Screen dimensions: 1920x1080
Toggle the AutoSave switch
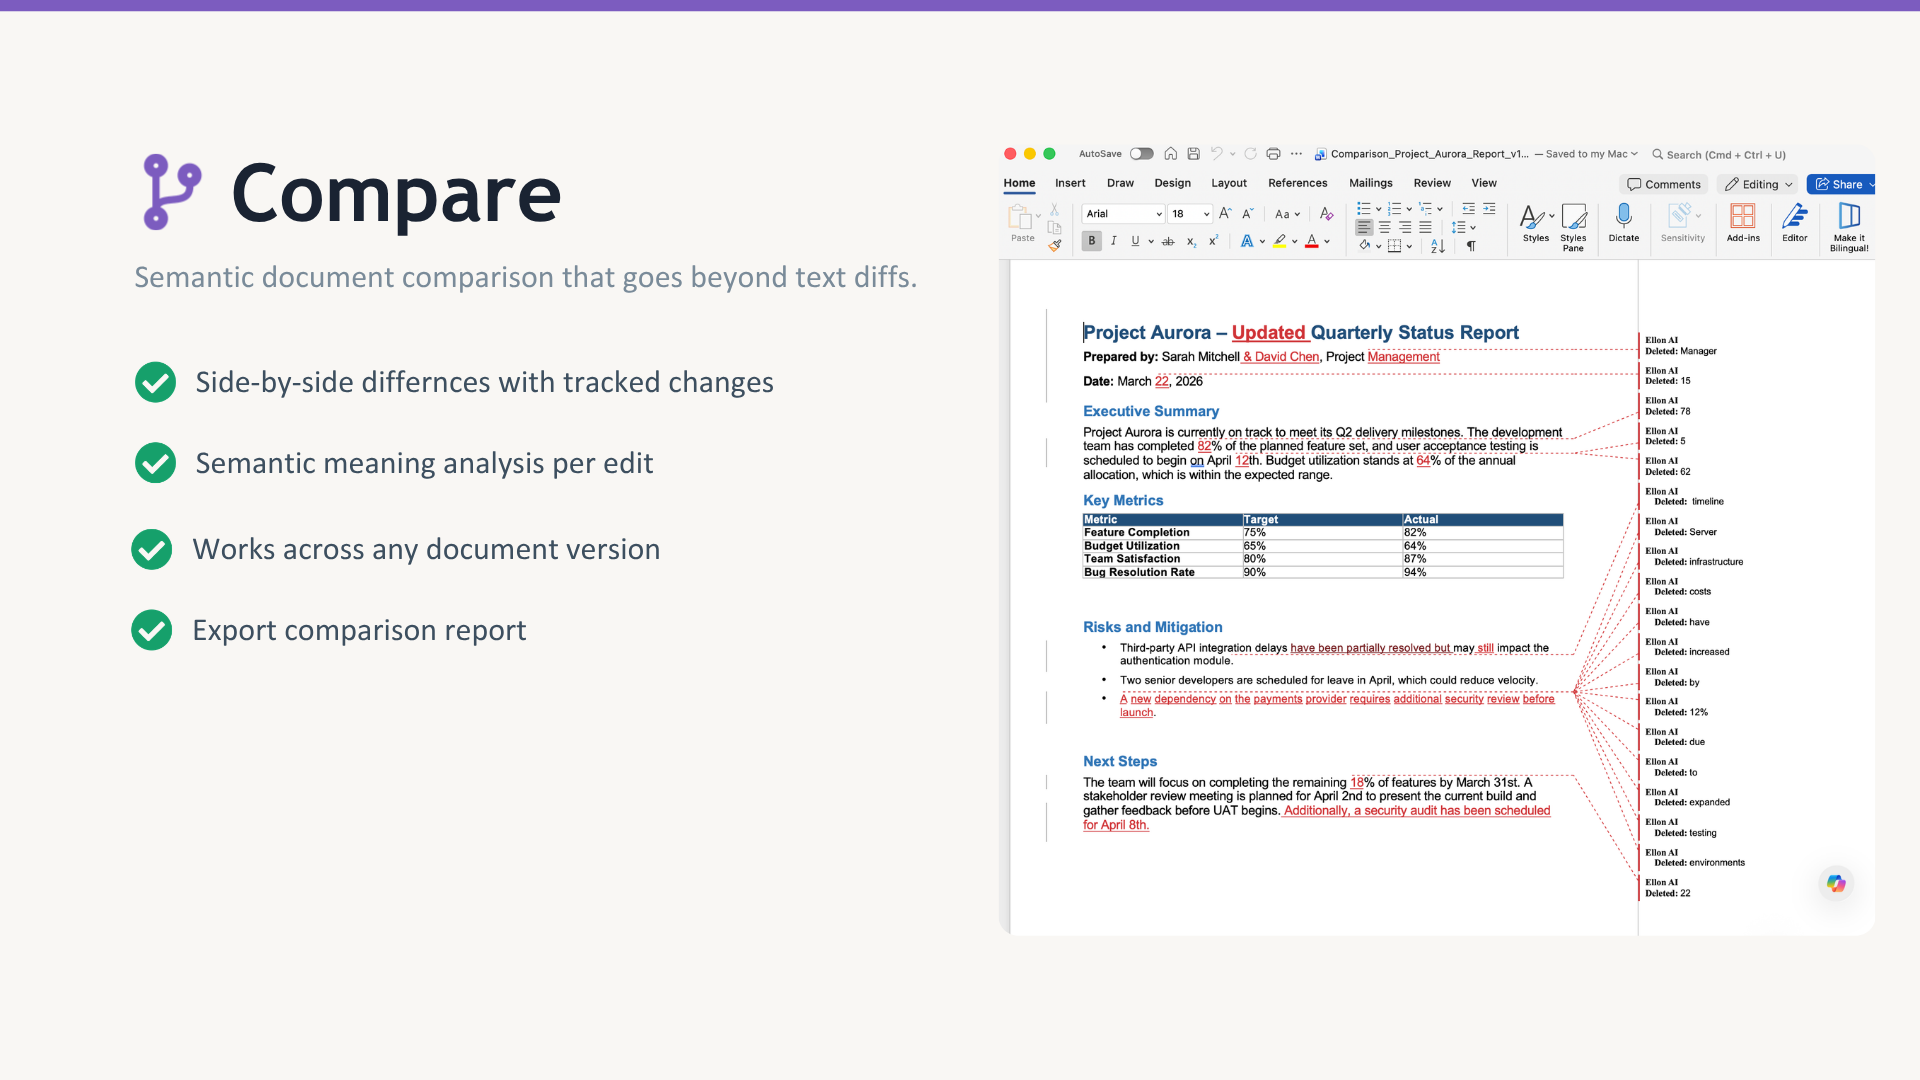click(1141, 154)
